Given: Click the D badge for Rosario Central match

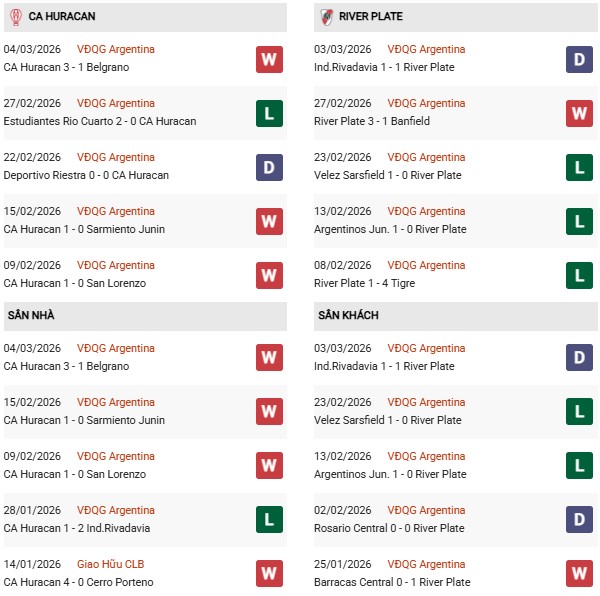Looking at the screenshot, I should coord(580,520).
